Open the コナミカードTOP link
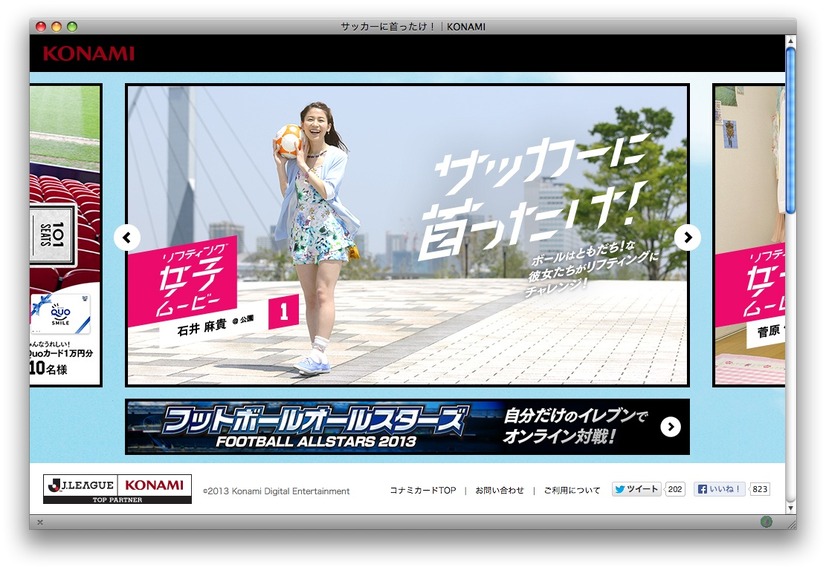This screenshot has height=570, width=826. [x=422, y=490]
